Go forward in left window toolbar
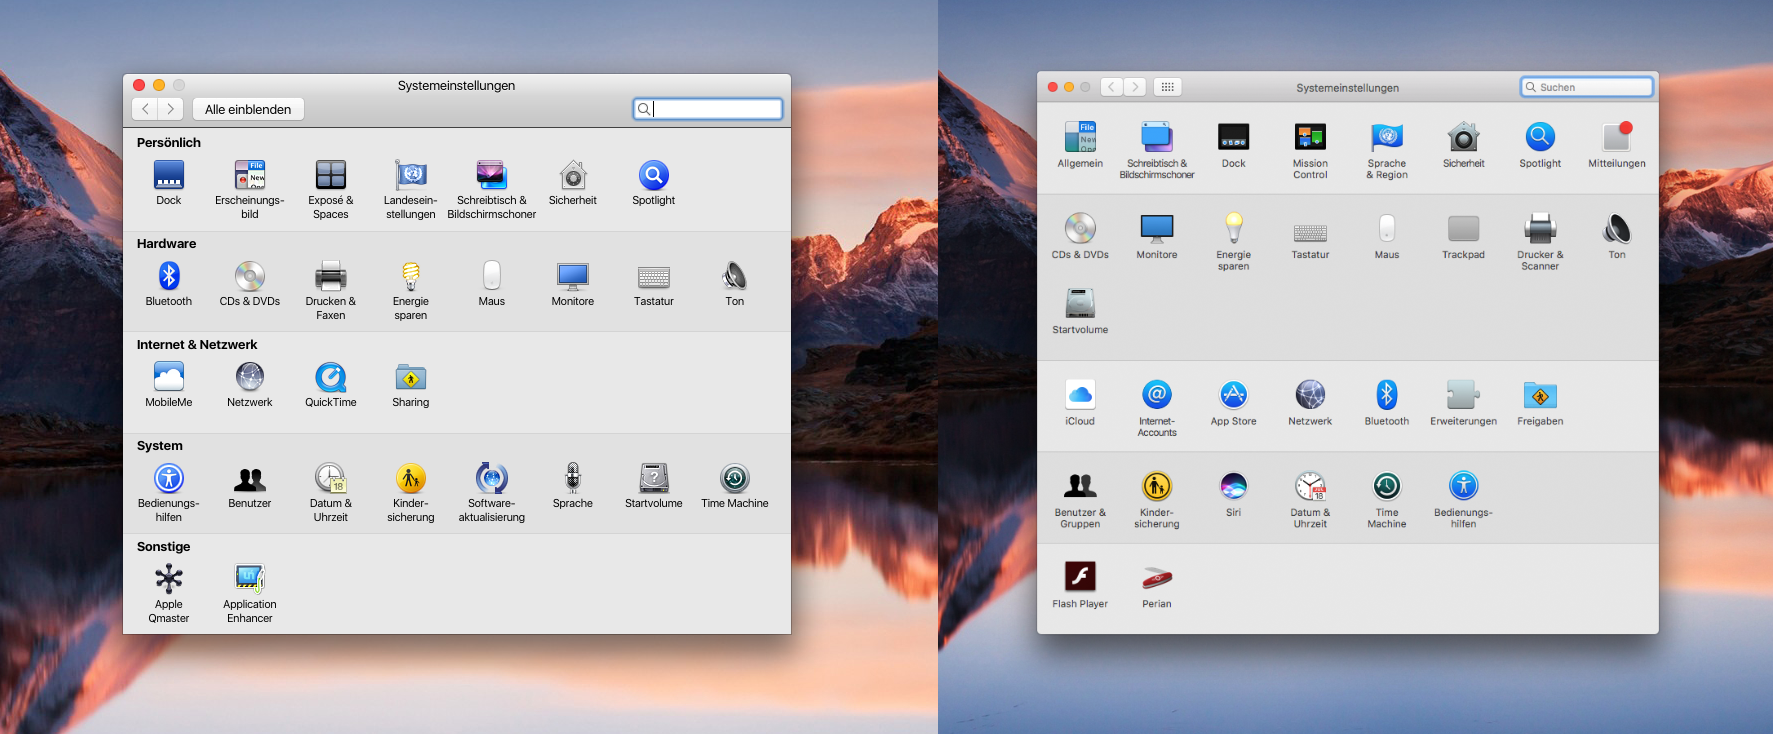The height and width of the screenshot is (734, 1773). [171, 109]
